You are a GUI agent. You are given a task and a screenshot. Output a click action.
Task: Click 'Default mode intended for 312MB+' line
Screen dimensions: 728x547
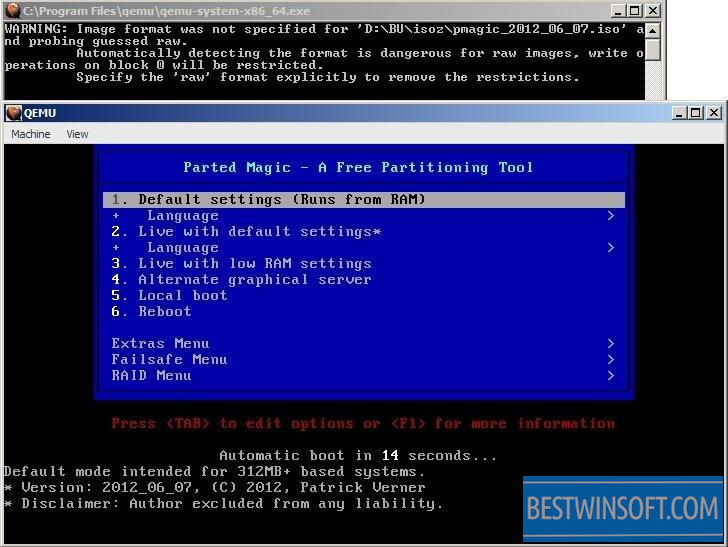[x=214, y=472]
